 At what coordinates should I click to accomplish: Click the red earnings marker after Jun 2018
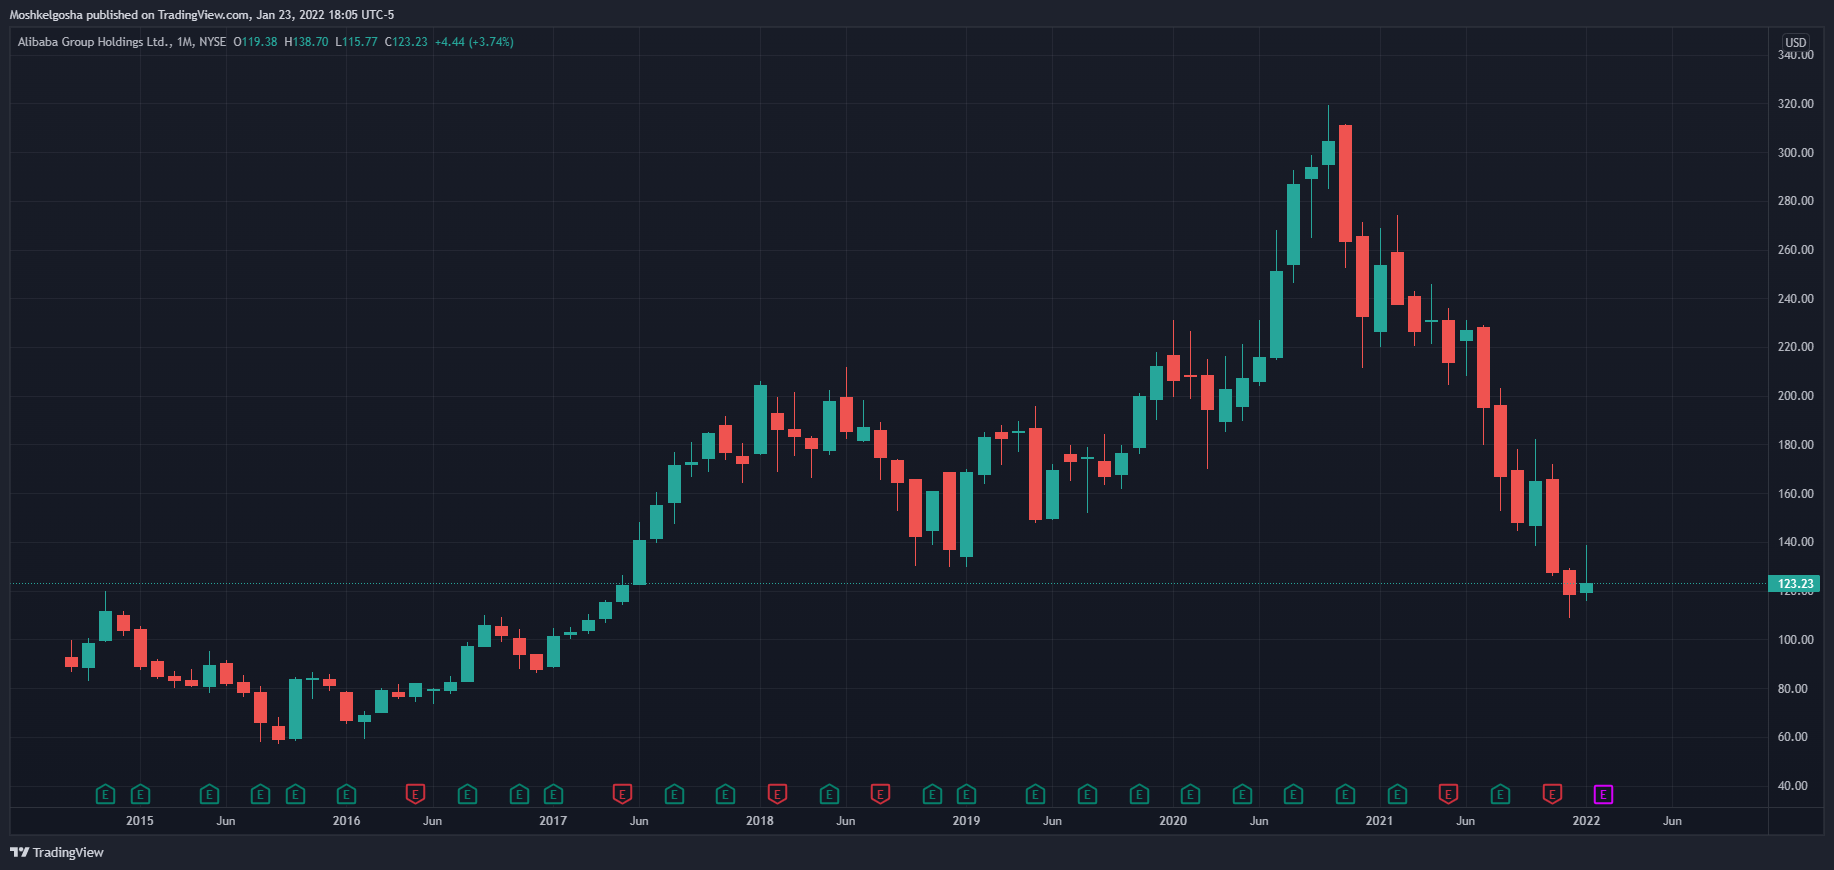tap(880, 795)
